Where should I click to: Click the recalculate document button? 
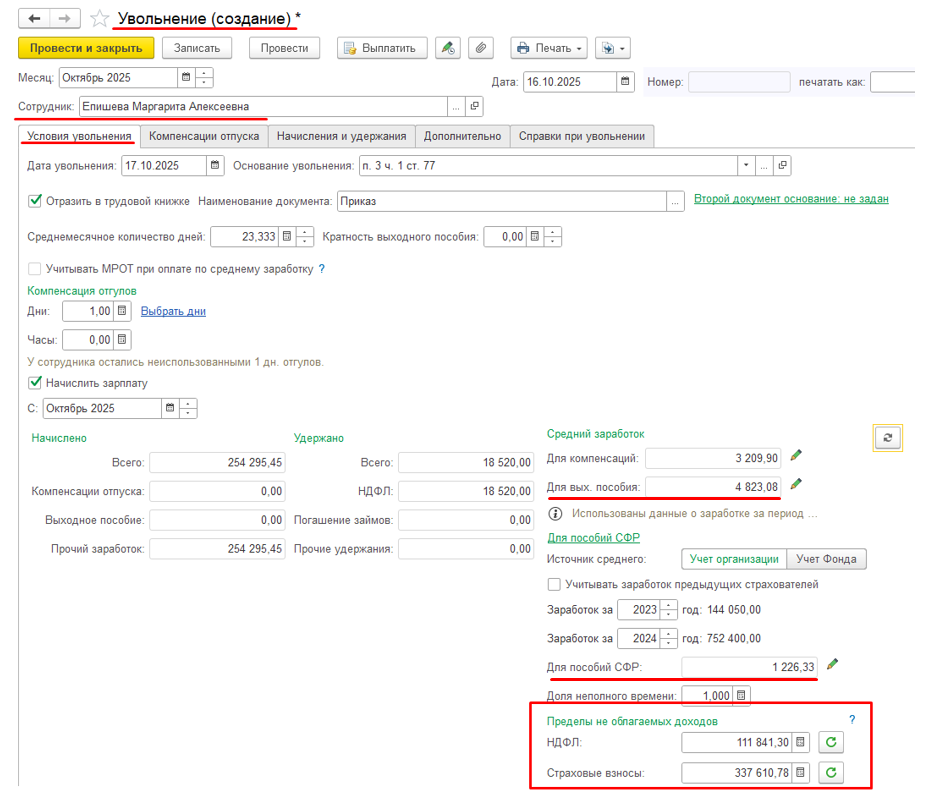coord(887,437)
